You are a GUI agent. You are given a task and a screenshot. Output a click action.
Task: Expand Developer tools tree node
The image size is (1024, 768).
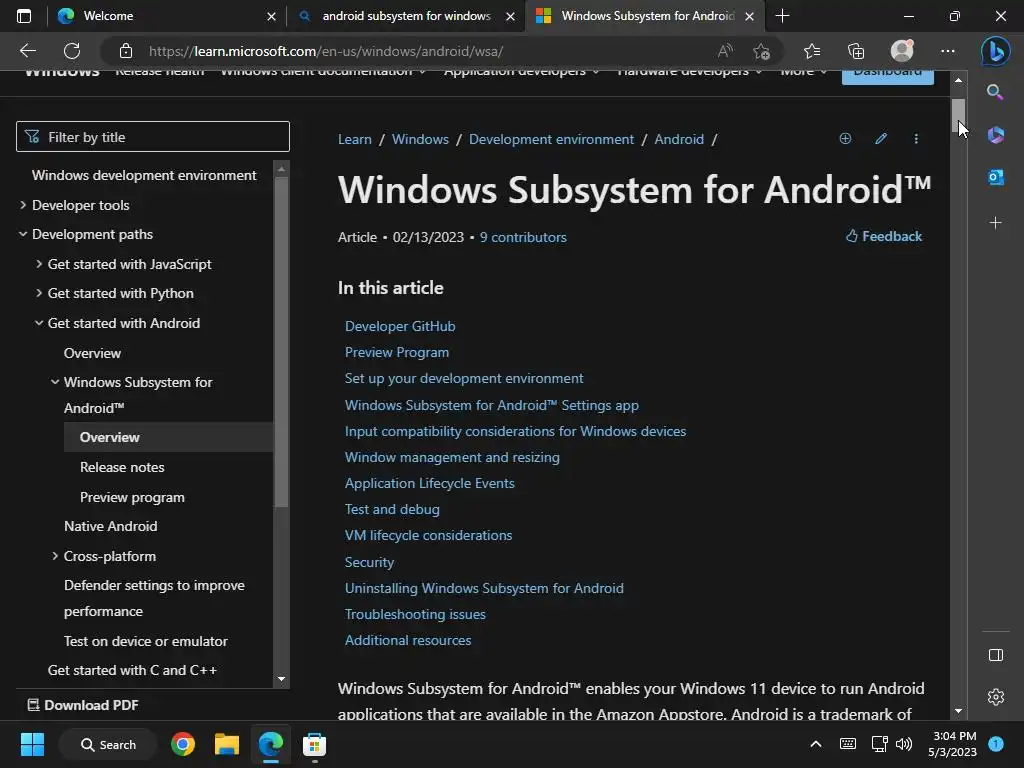tap(23, 205)
